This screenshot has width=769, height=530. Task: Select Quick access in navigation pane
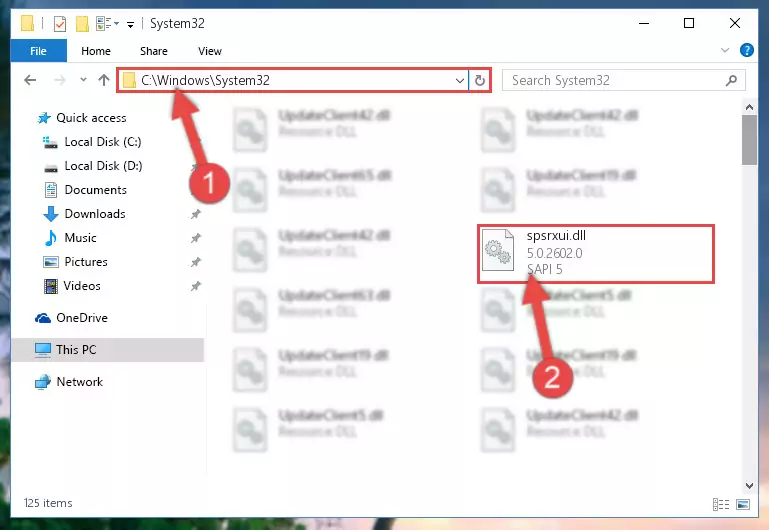[82, 118]
